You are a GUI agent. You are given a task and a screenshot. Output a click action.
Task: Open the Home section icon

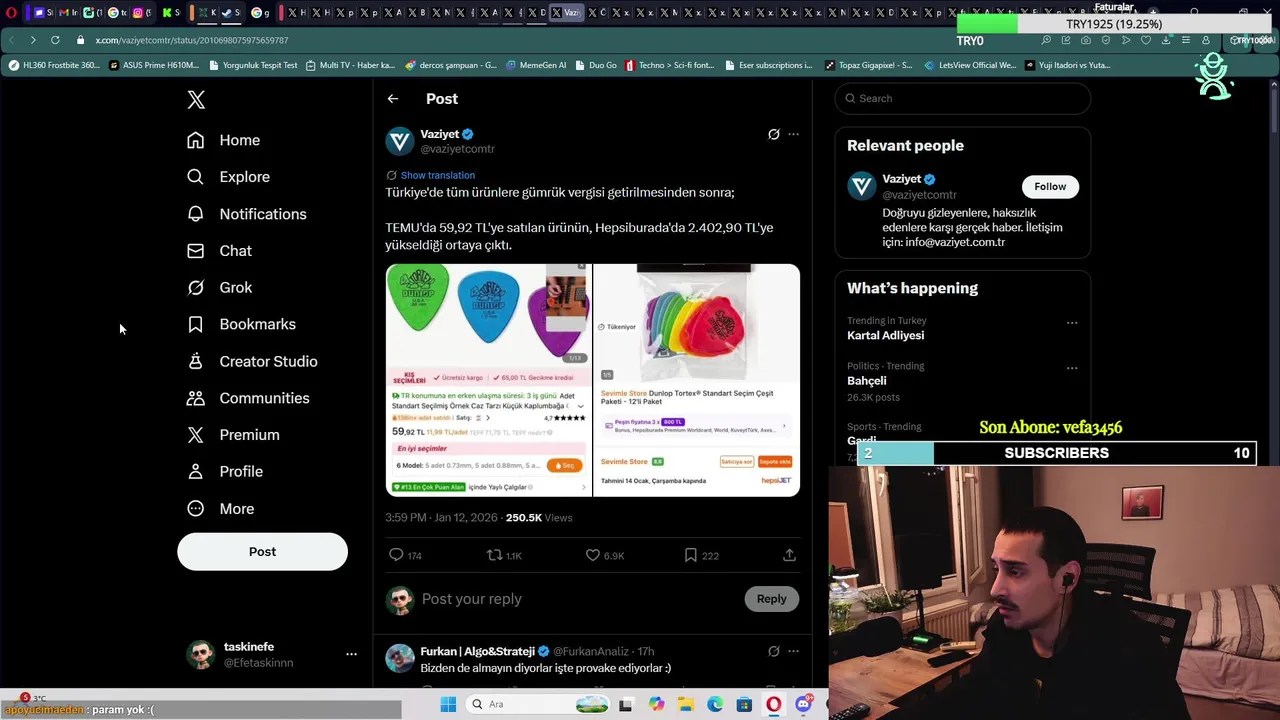(196, 140)
